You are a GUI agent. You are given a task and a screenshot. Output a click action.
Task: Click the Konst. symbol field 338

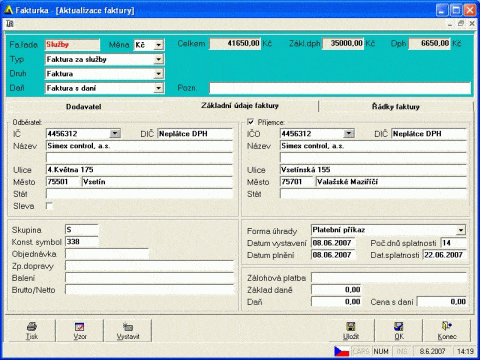click(82, 242)
